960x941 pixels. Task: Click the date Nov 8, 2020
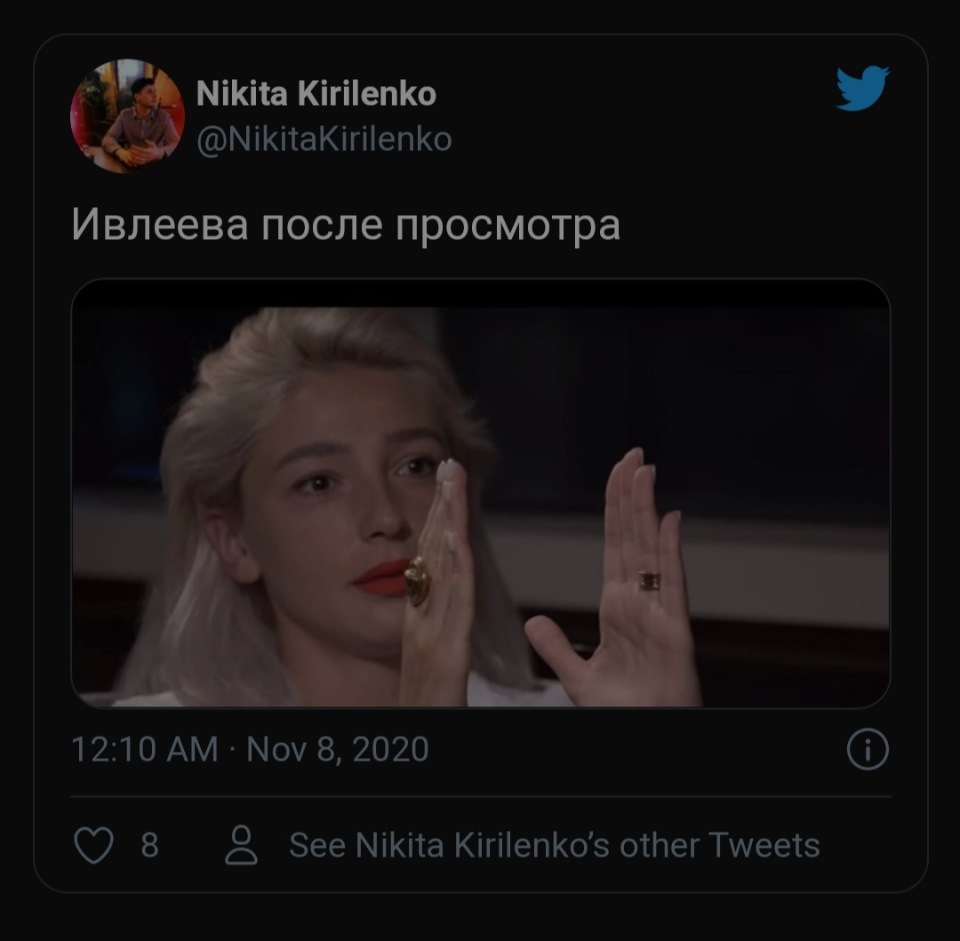click(337, 749)
